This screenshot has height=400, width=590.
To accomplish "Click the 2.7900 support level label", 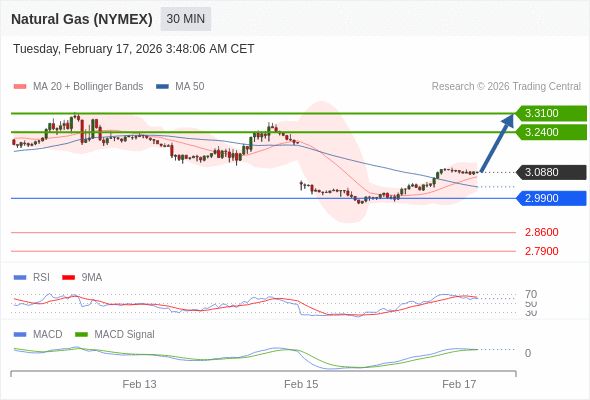I will pos(541,251).
